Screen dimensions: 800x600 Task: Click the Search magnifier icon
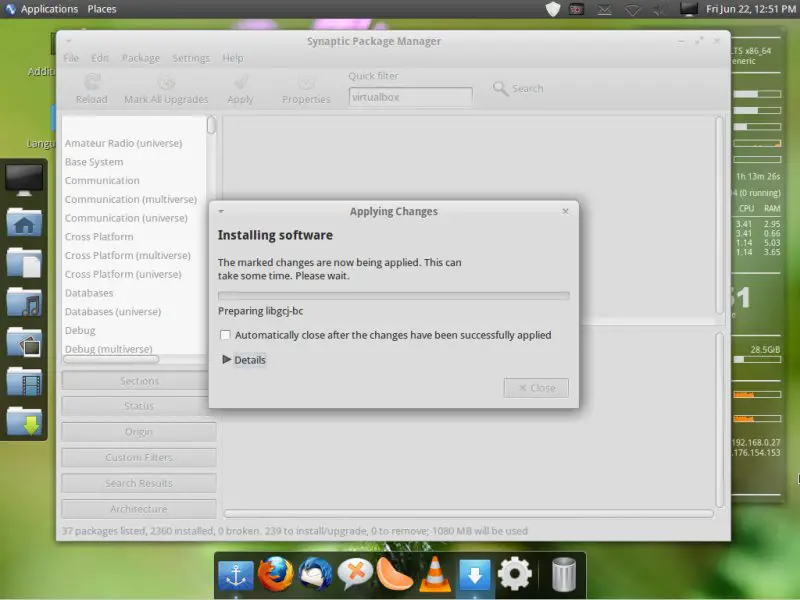tap(501, 88)
